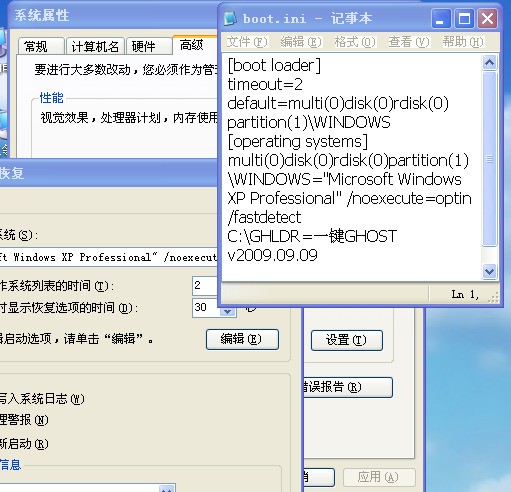The height and width of the screenshot is (492, 511).
Task: Click the Notepad vertical scrollbar thumb
Action: click(x=490, y=159)
